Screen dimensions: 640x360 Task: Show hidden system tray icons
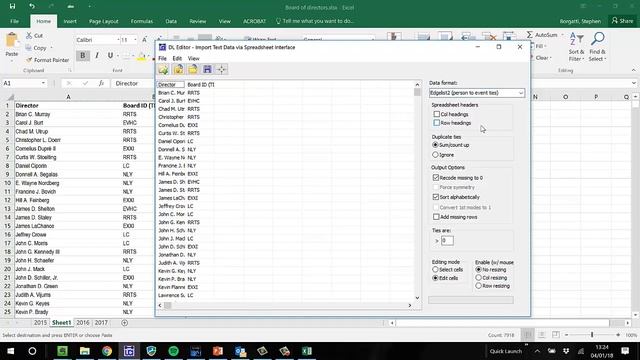(537, 351)
